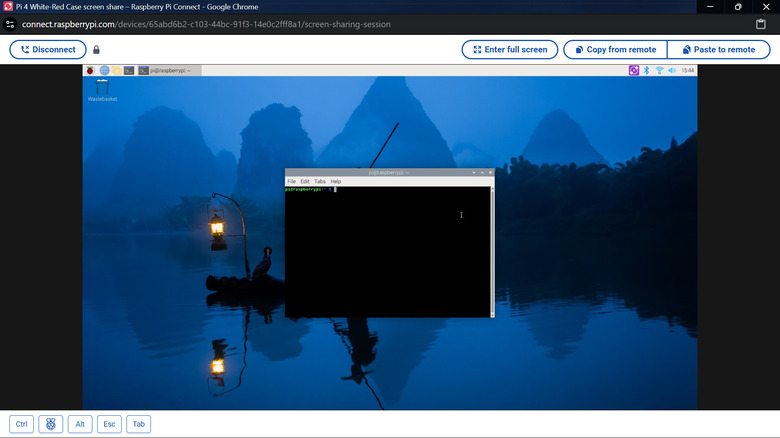
Task: Focus the terminal command prompt area
Action: (x=388, y=252)
